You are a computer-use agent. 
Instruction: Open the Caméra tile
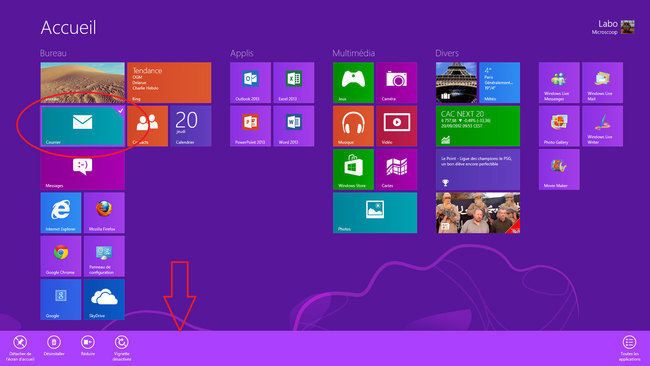tap(396, 82)
